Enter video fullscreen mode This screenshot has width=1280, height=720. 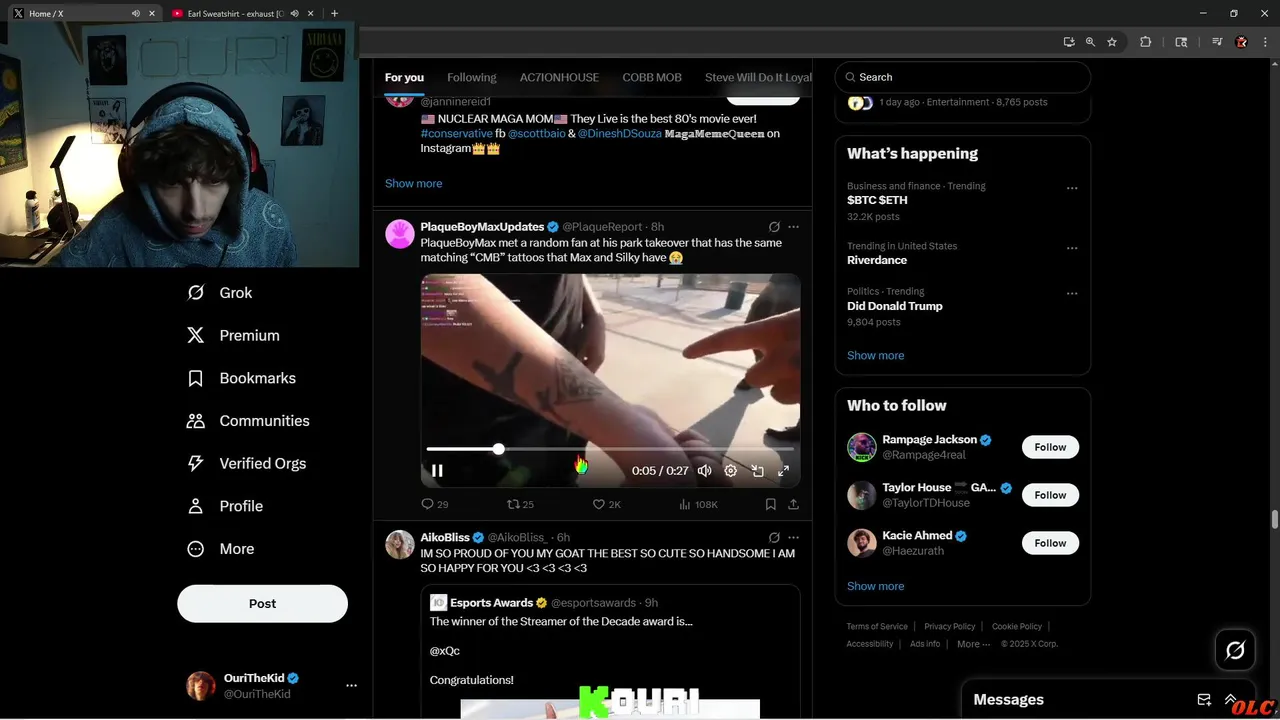(x=784, y=471)
